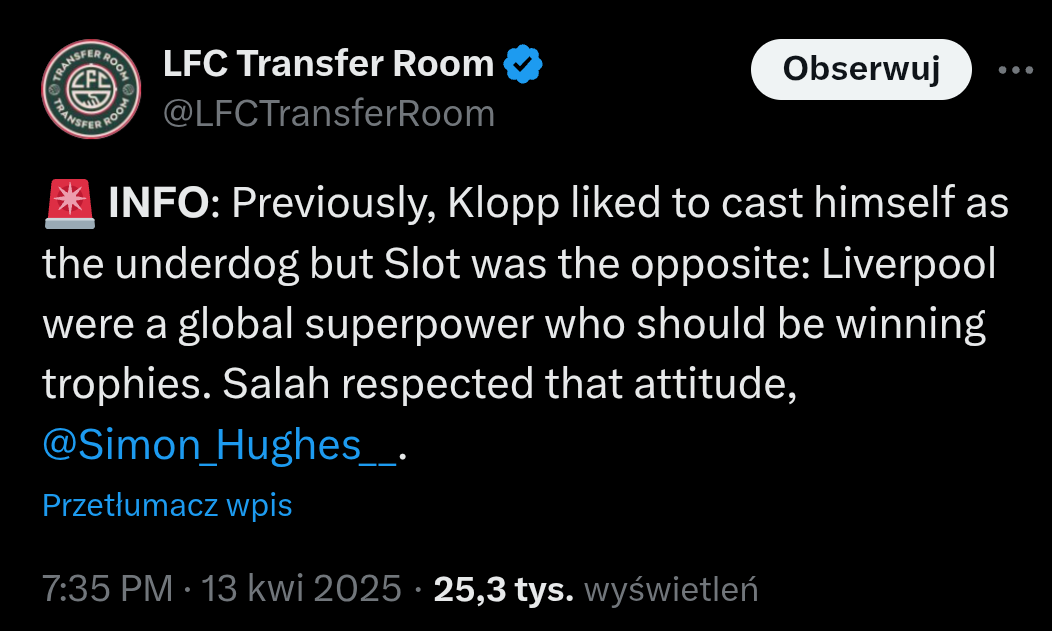The height and width of the screenshot is (631, 1052).
Task: Open the @LFCTransferRoom handle link
Action: (x=329, y=113)
